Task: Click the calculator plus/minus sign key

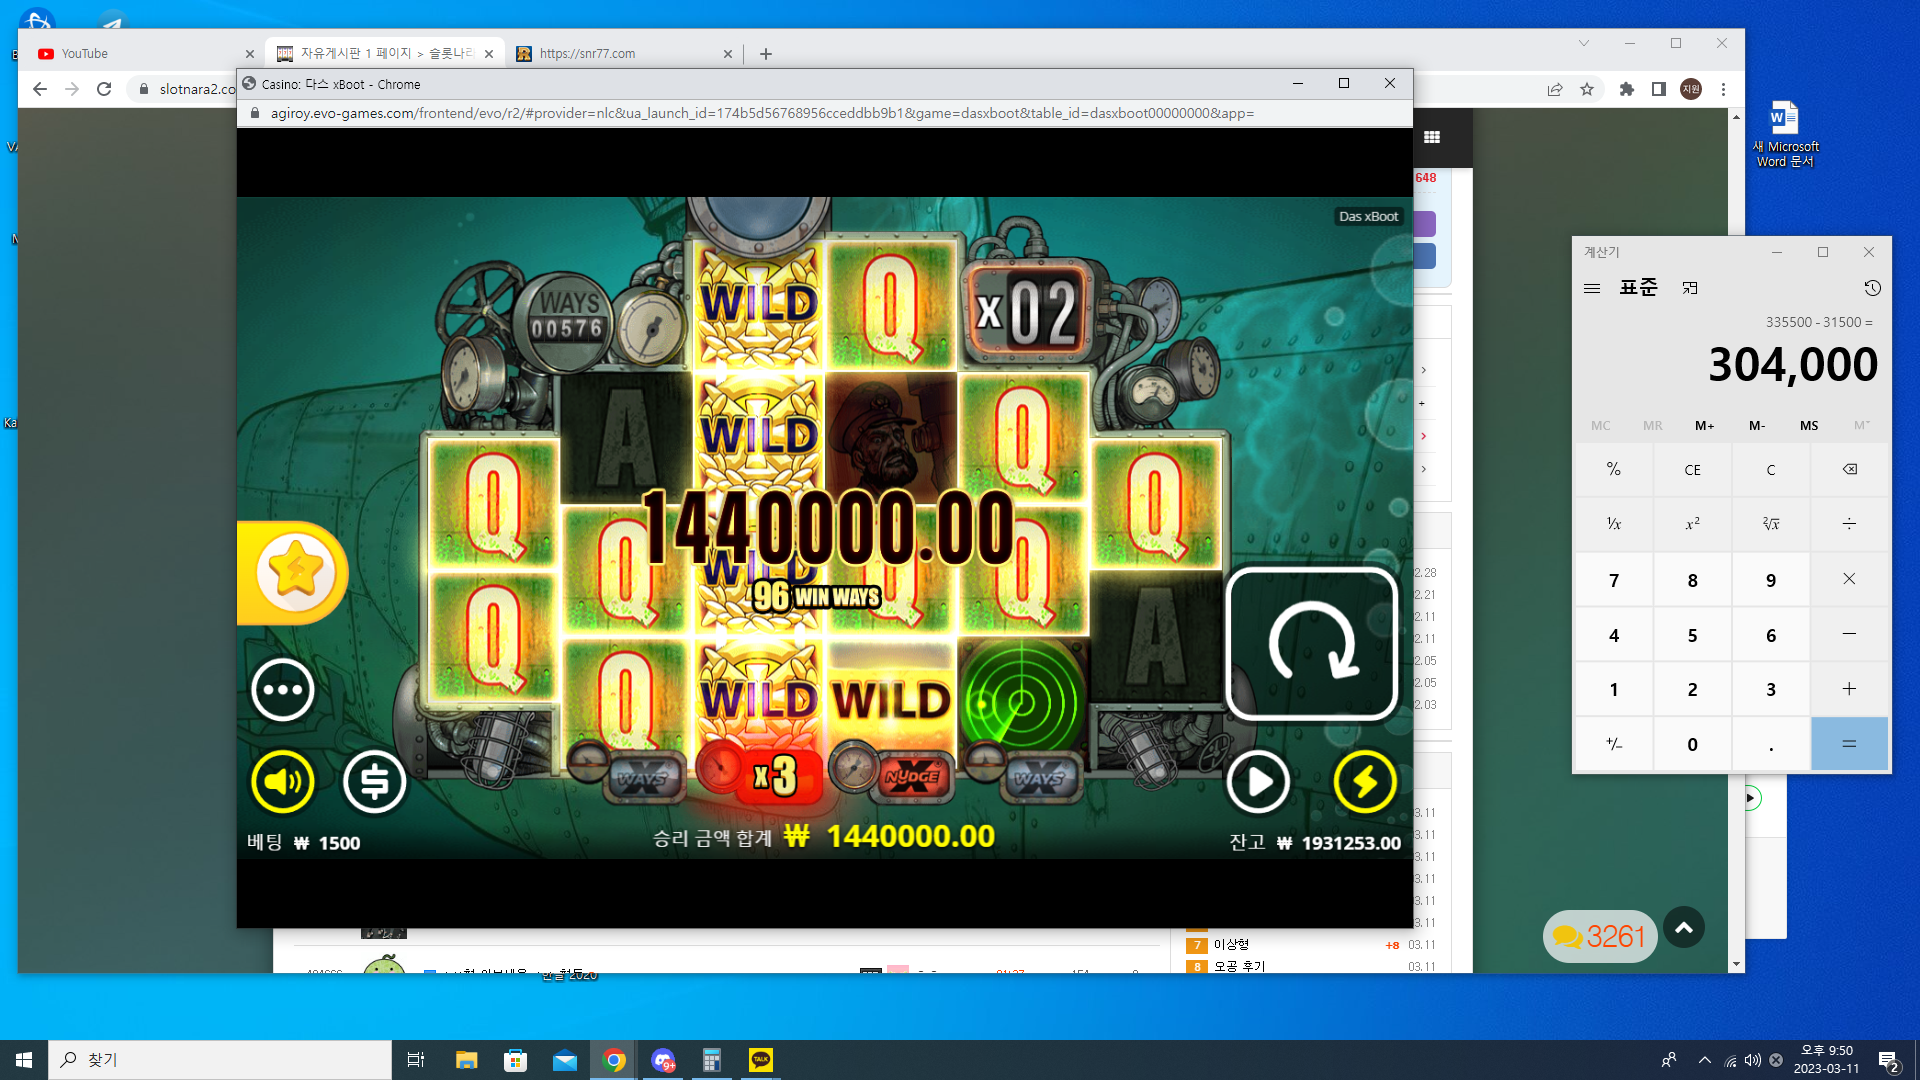Action: pos(1614,744)
